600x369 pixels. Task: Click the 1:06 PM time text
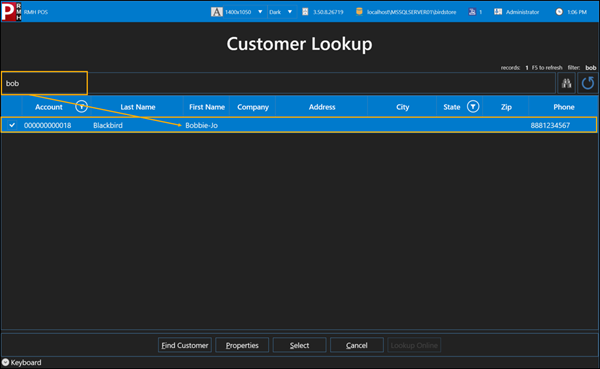(577, 12)
